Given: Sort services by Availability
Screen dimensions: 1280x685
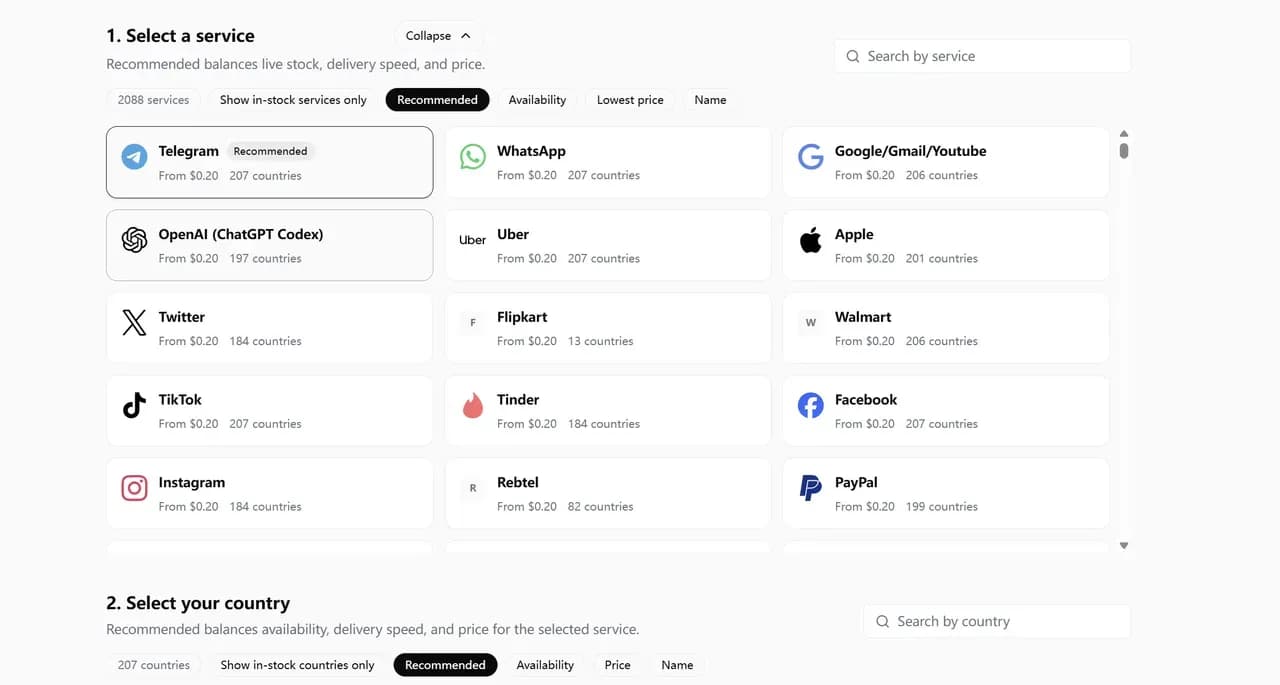Looking at the screenshot, I should pos(537,100).
